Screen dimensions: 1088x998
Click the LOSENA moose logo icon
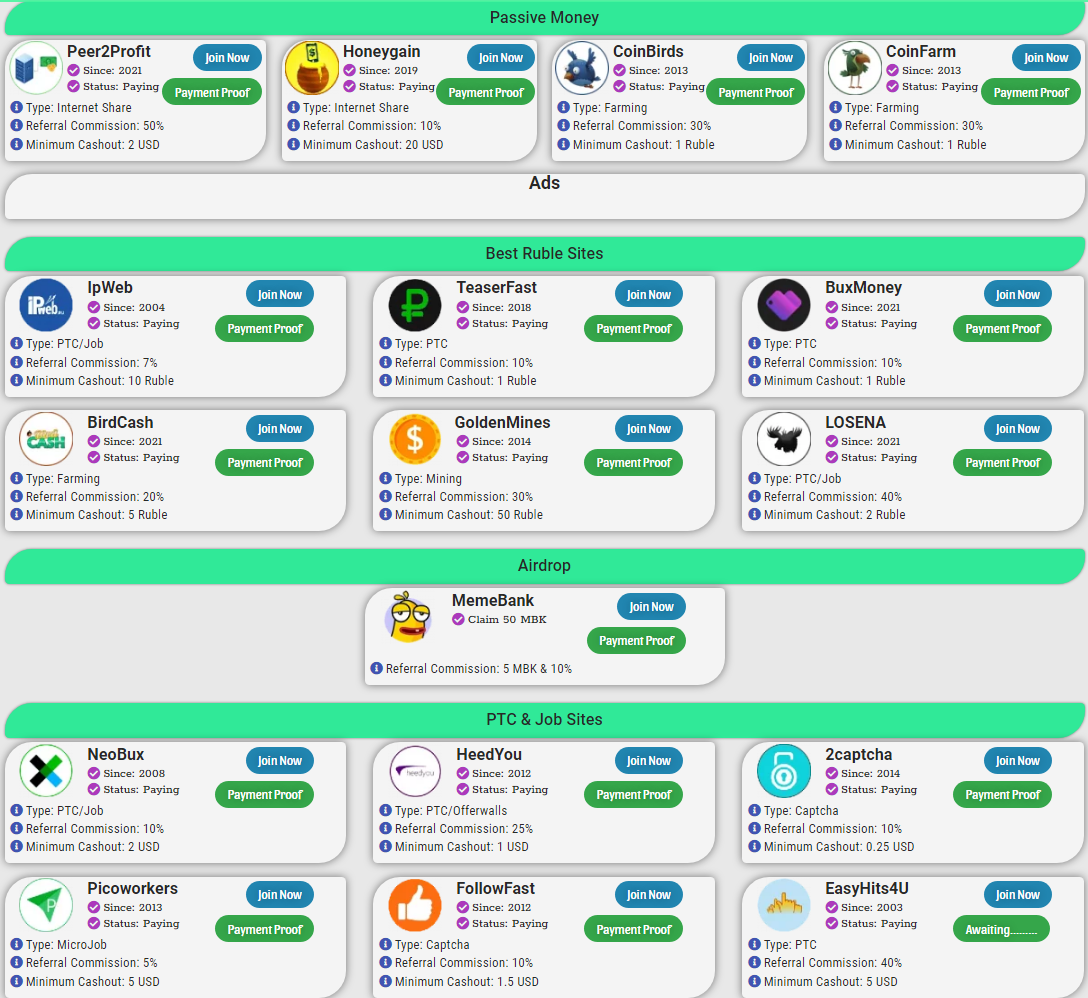coord(784,439)
